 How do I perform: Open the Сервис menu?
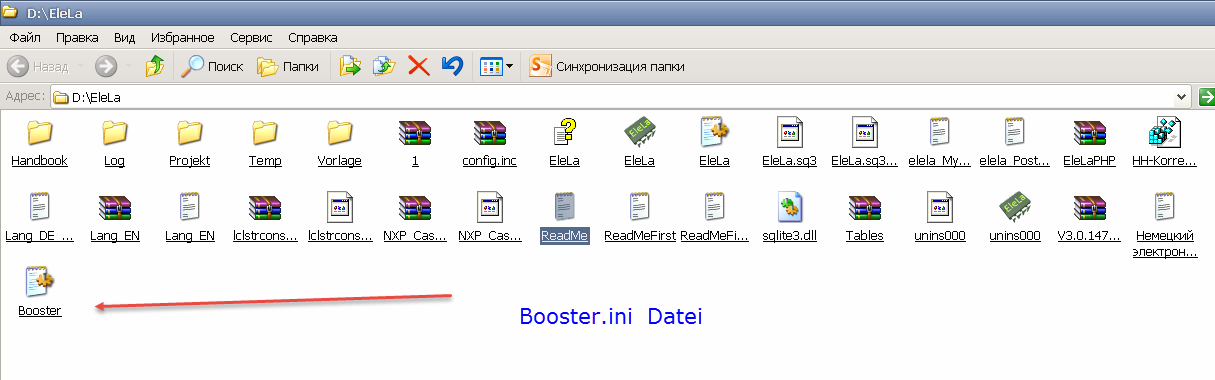click(251, 37)
